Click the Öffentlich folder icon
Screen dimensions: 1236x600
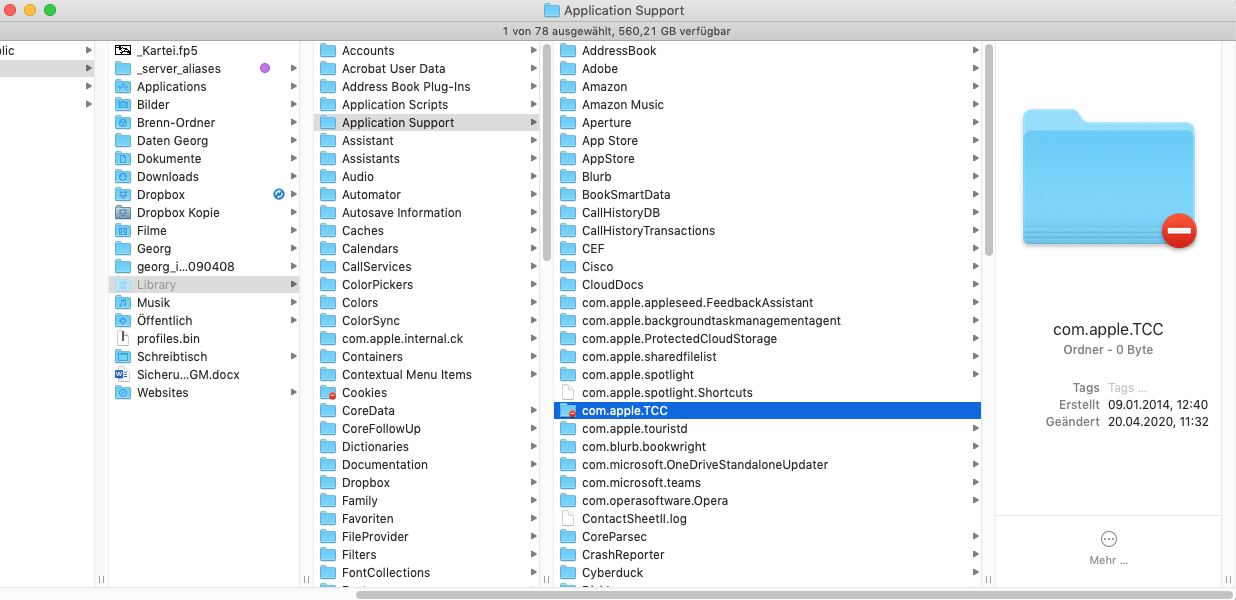(123, 320)
